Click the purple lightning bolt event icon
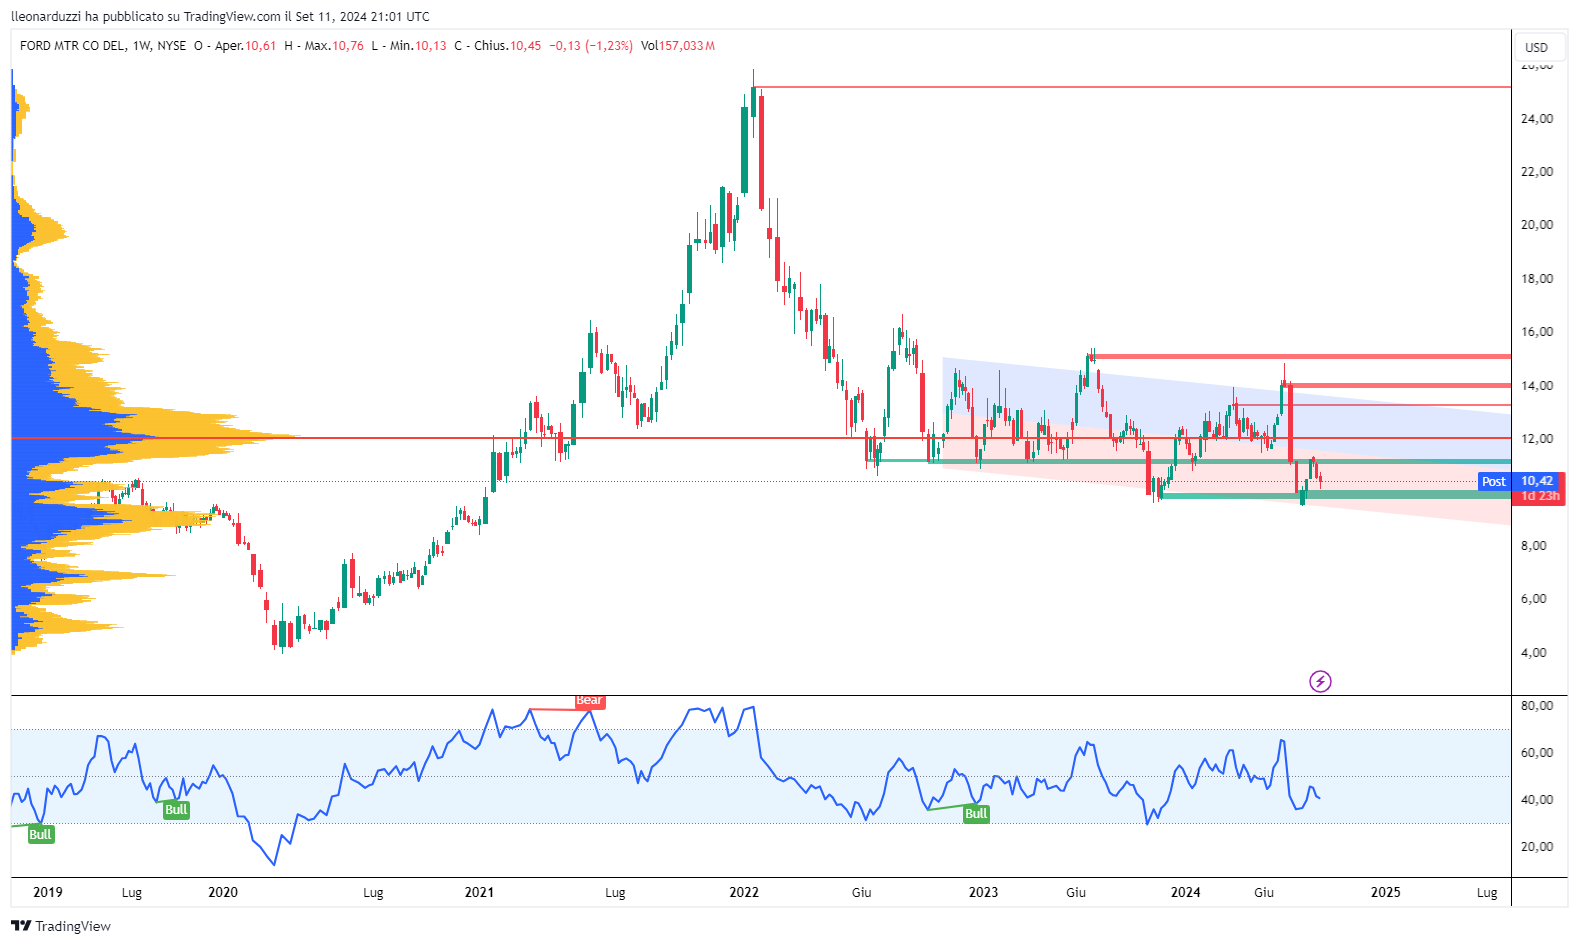Screen dimensions: 1579x944 point(1320,682)
